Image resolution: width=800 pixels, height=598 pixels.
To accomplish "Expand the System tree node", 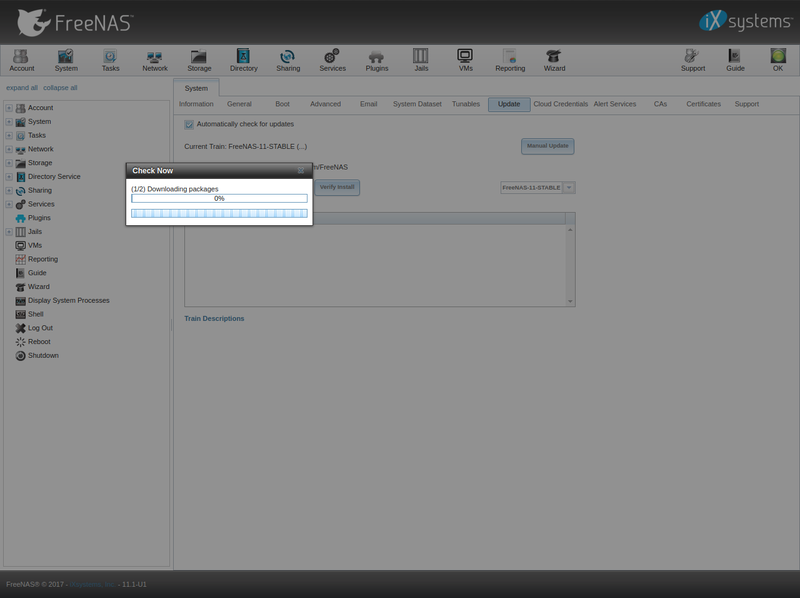I will (x=9, y=122).
